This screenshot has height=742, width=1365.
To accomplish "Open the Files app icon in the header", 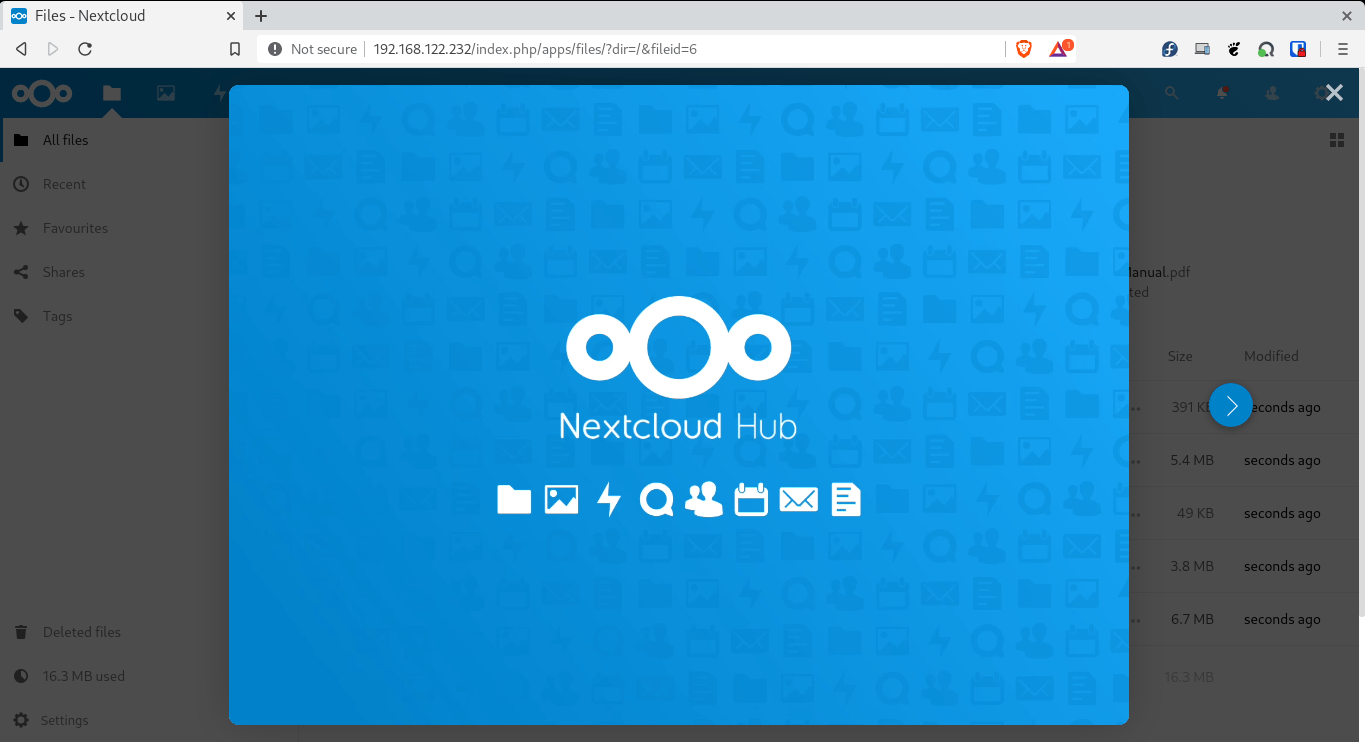I will [112, 93].
